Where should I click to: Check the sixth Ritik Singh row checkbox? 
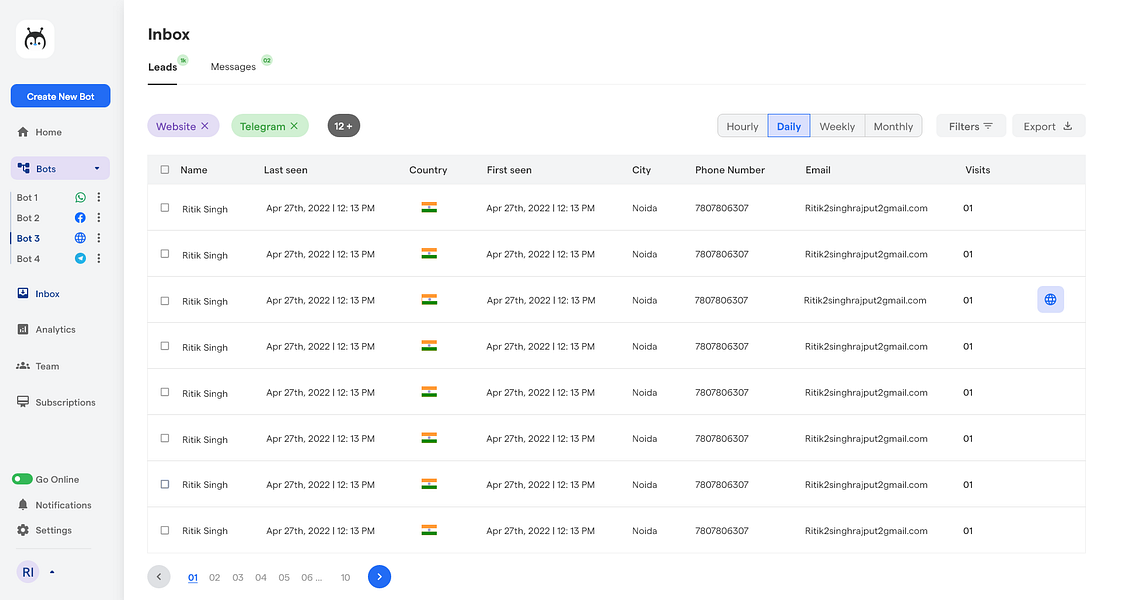click(165, 438)
